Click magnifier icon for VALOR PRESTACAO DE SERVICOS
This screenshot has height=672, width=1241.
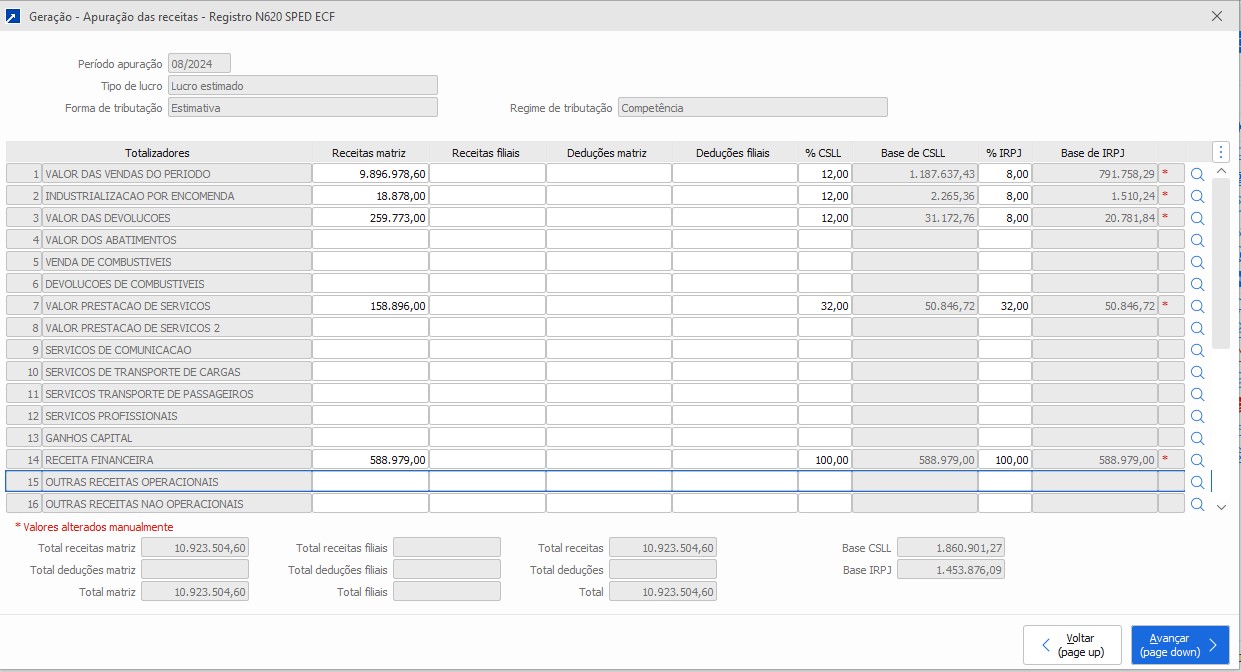coord(1197,306)
